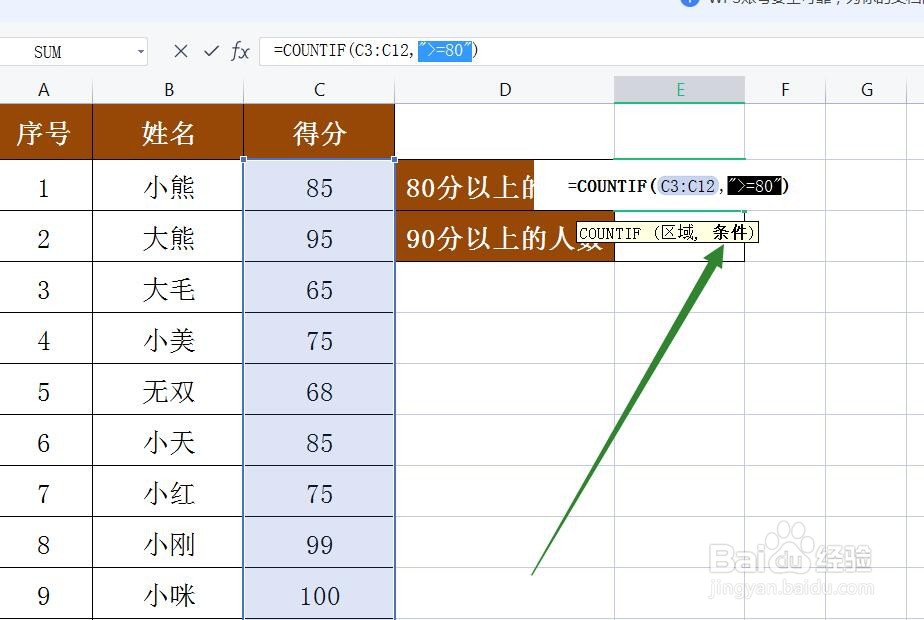Screen dimensions: 924x620
Task: Click the 得分 column title cell
Action: point(318,131)
